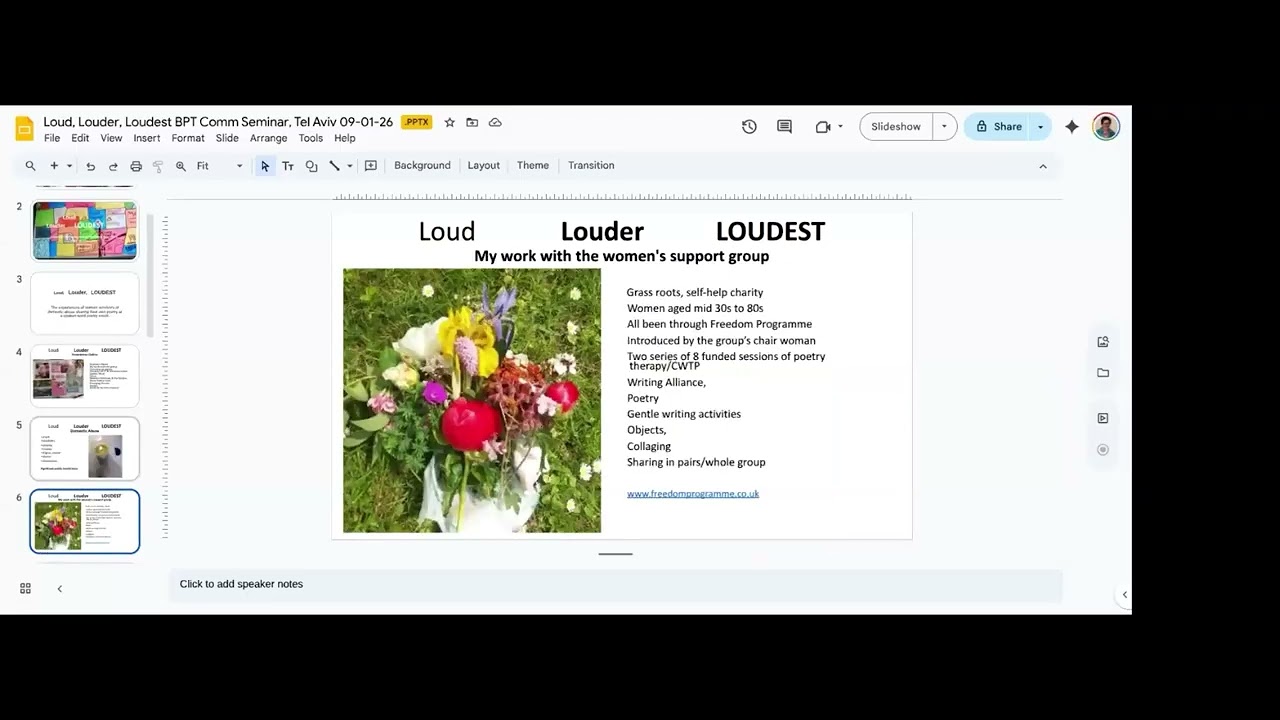1280x720 pixels.
Task: Click the .PPTX format badge
Action: [417, 122]
